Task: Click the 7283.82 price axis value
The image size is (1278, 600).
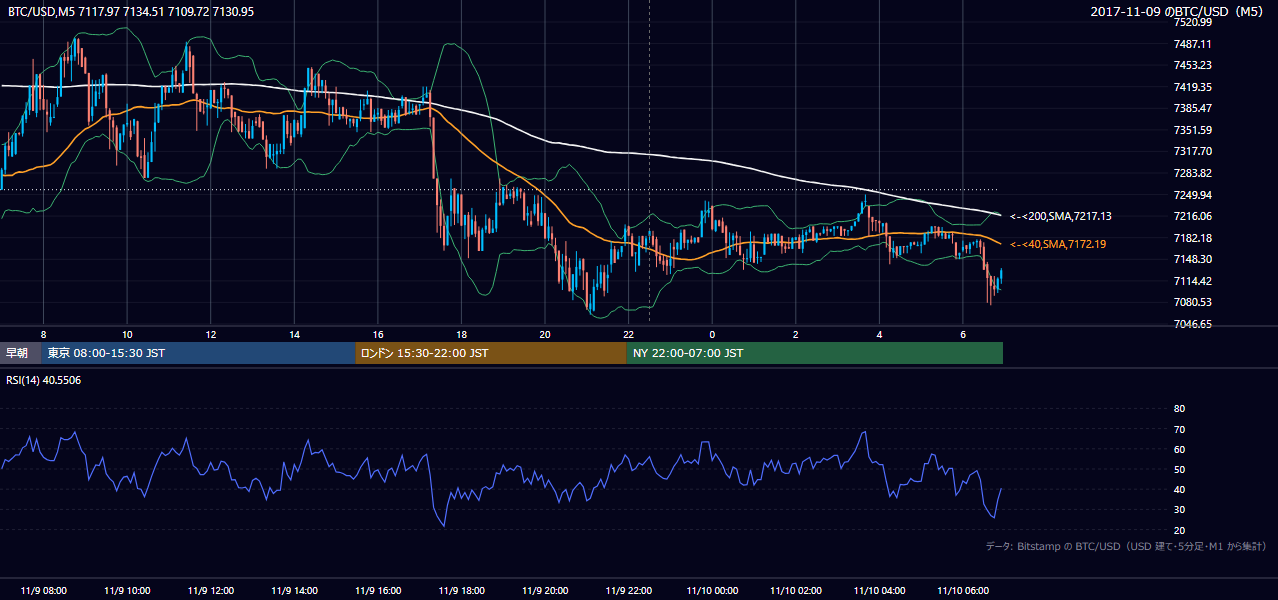Action: pos(1193,173)
